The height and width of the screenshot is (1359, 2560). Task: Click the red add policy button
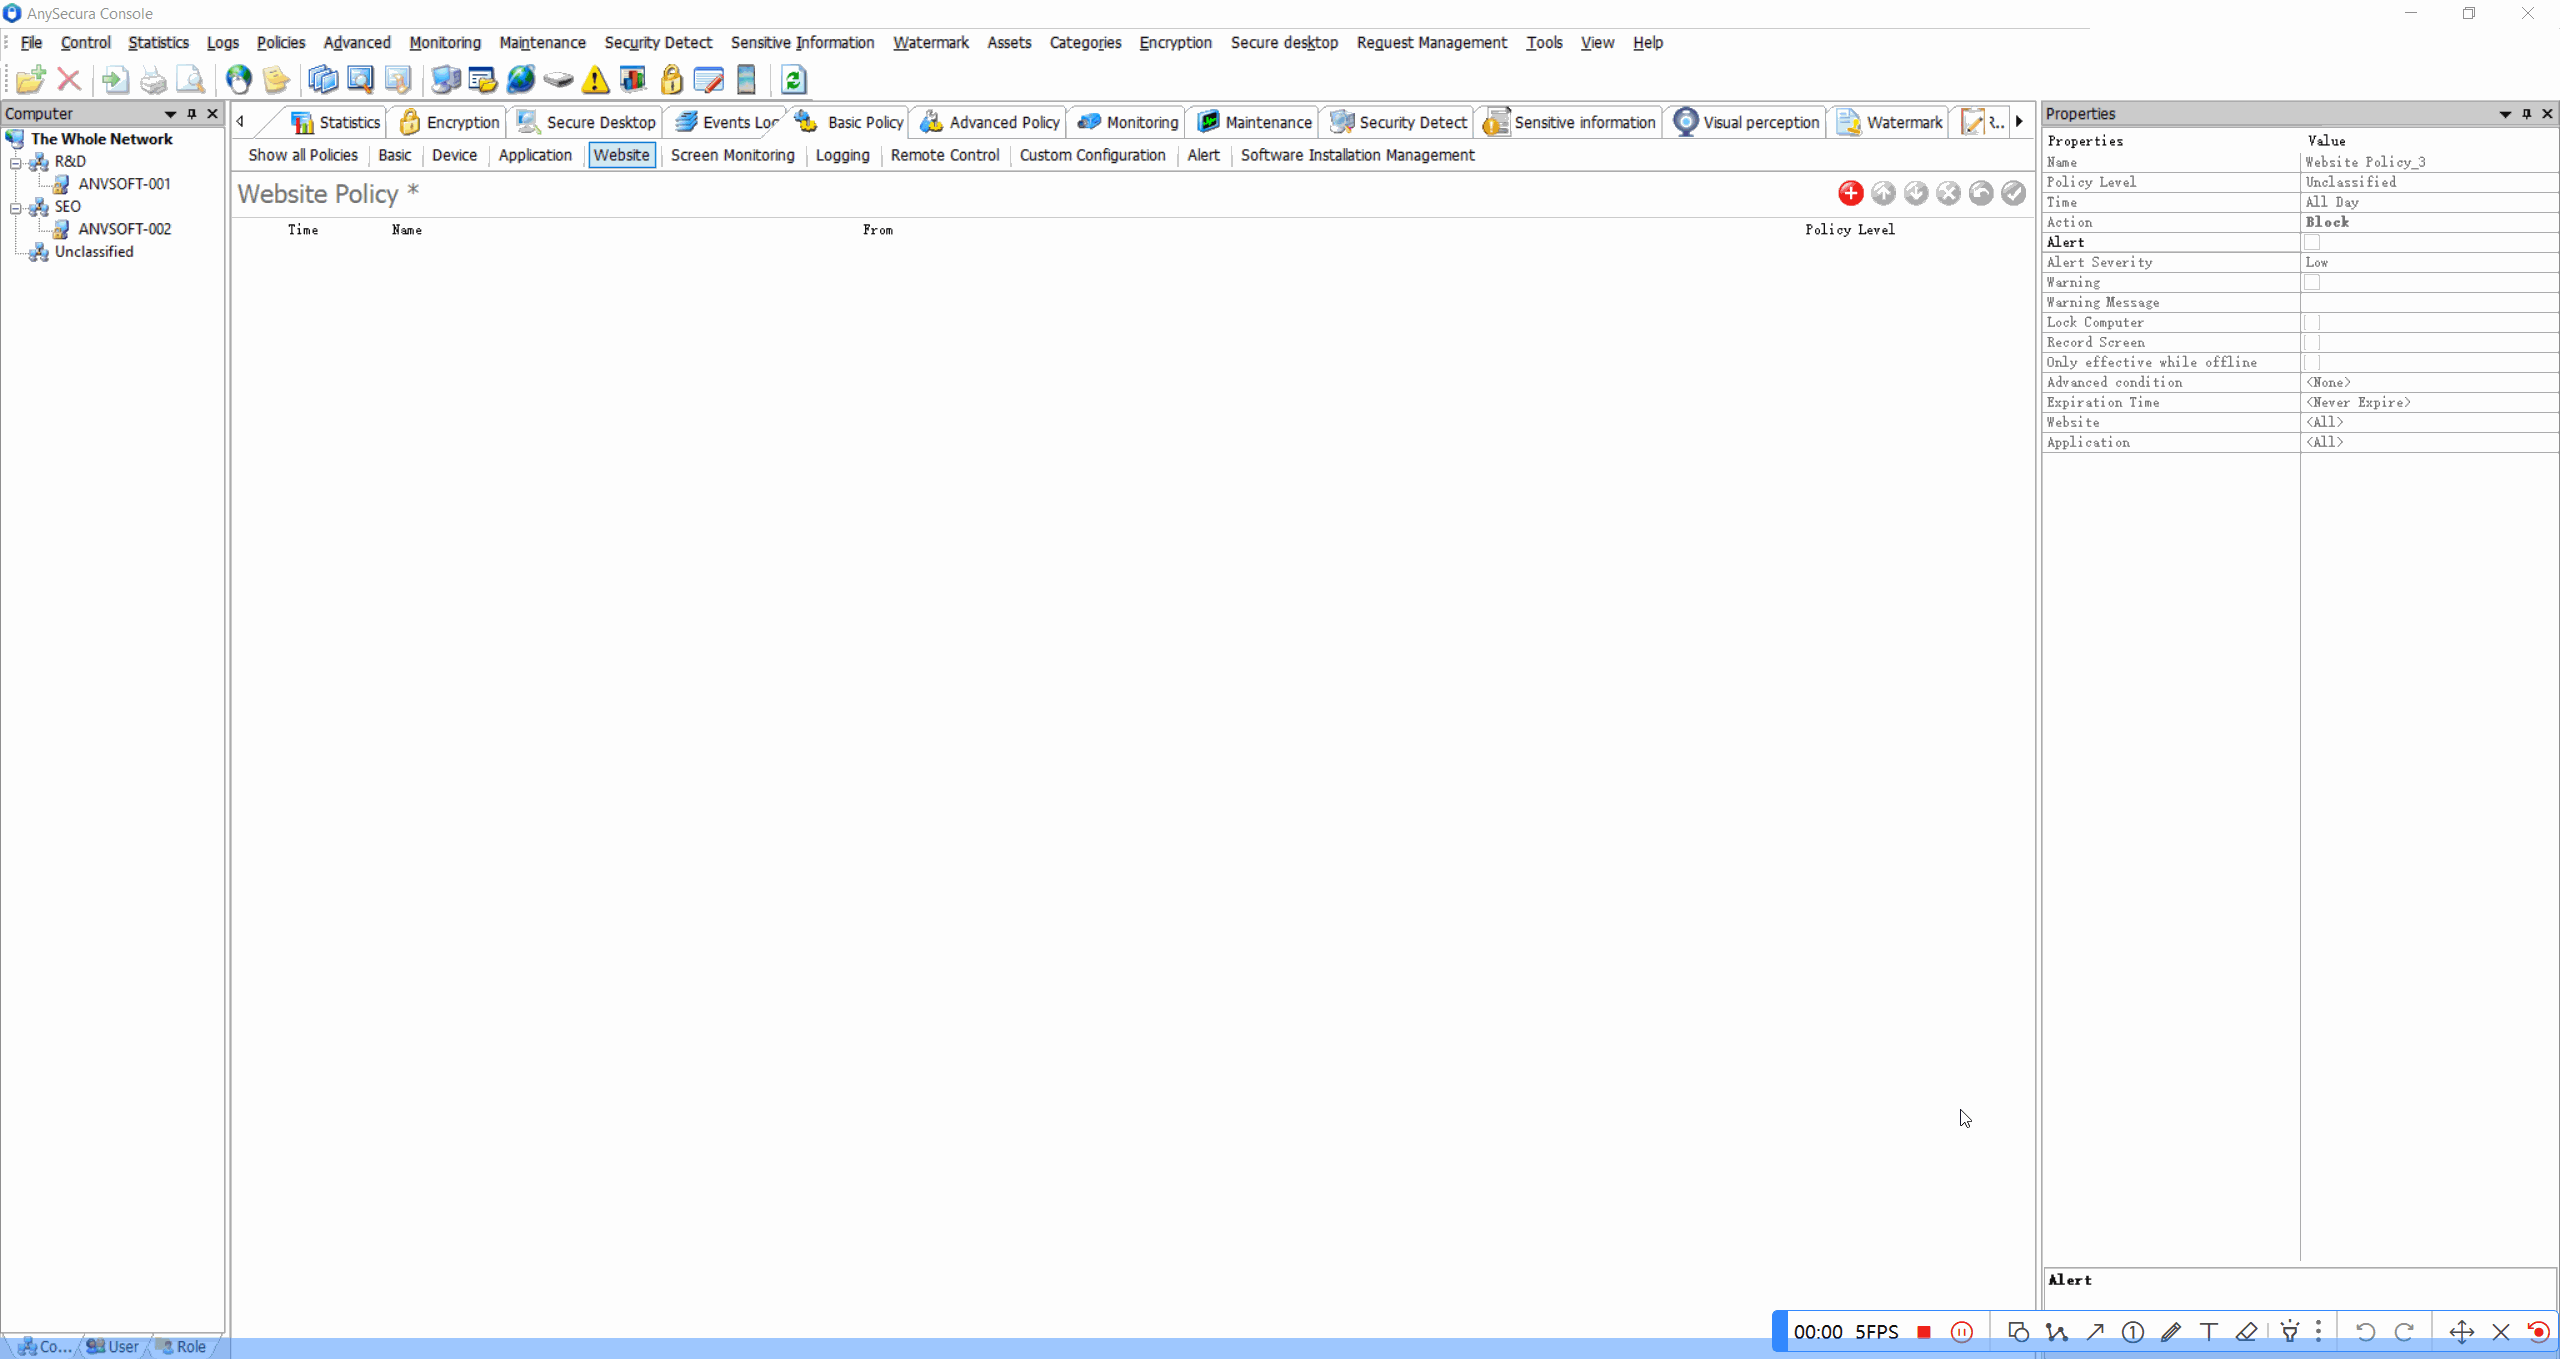coord(1850,193)
